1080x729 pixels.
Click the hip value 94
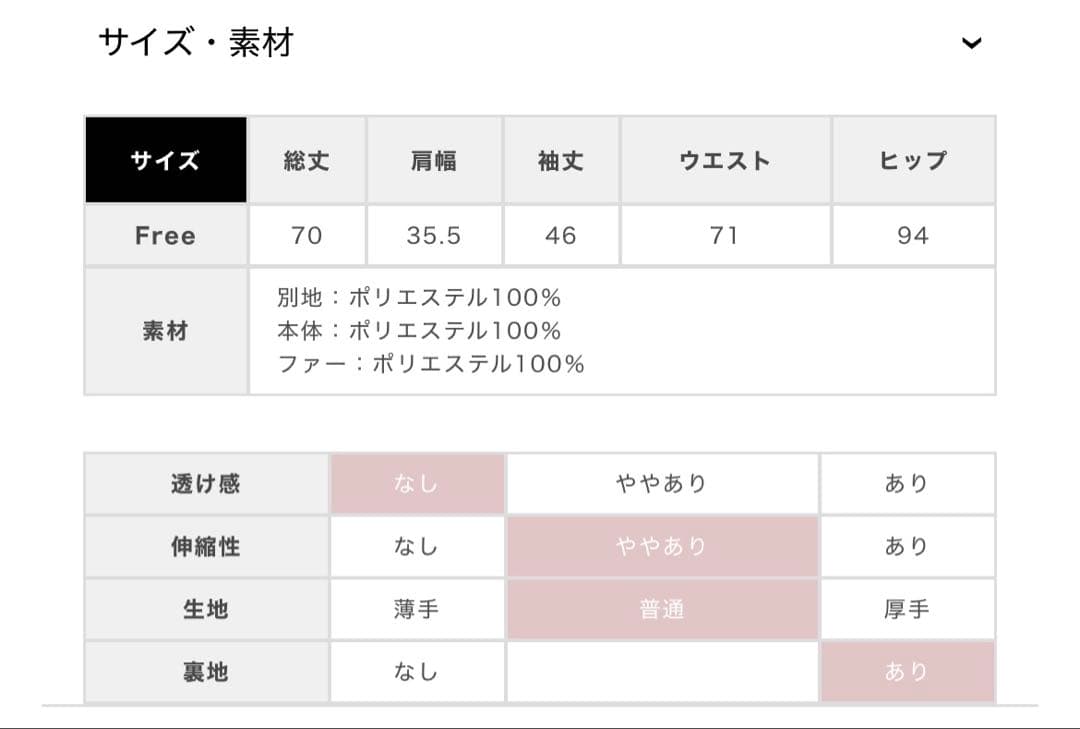pos(913,236)
